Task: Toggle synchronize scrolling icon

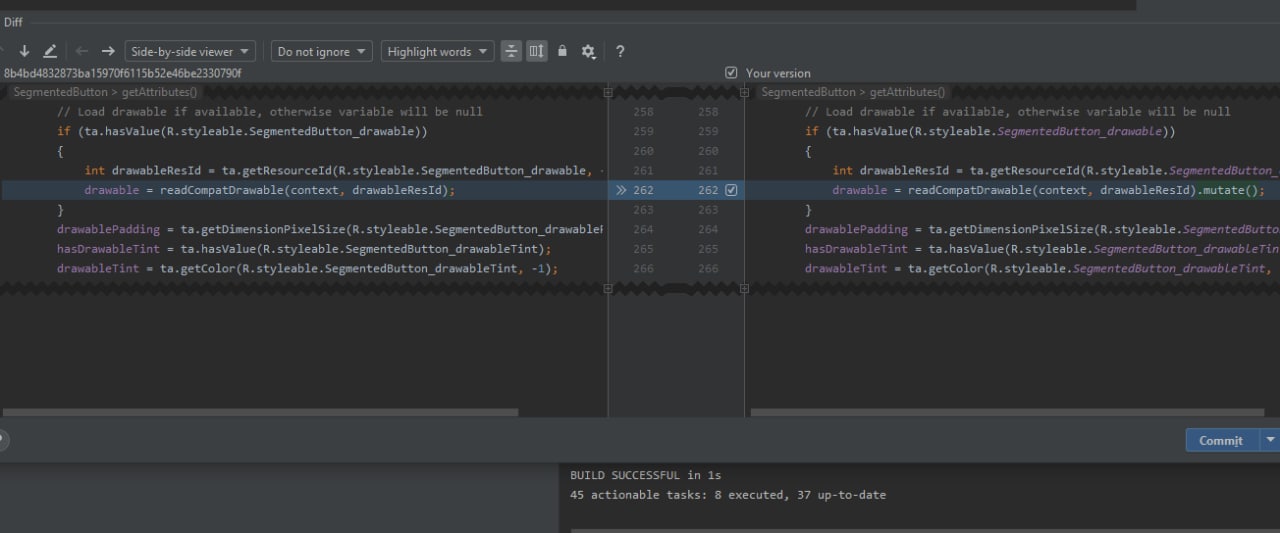Action: pyautogui.click(x=537, y=51)
